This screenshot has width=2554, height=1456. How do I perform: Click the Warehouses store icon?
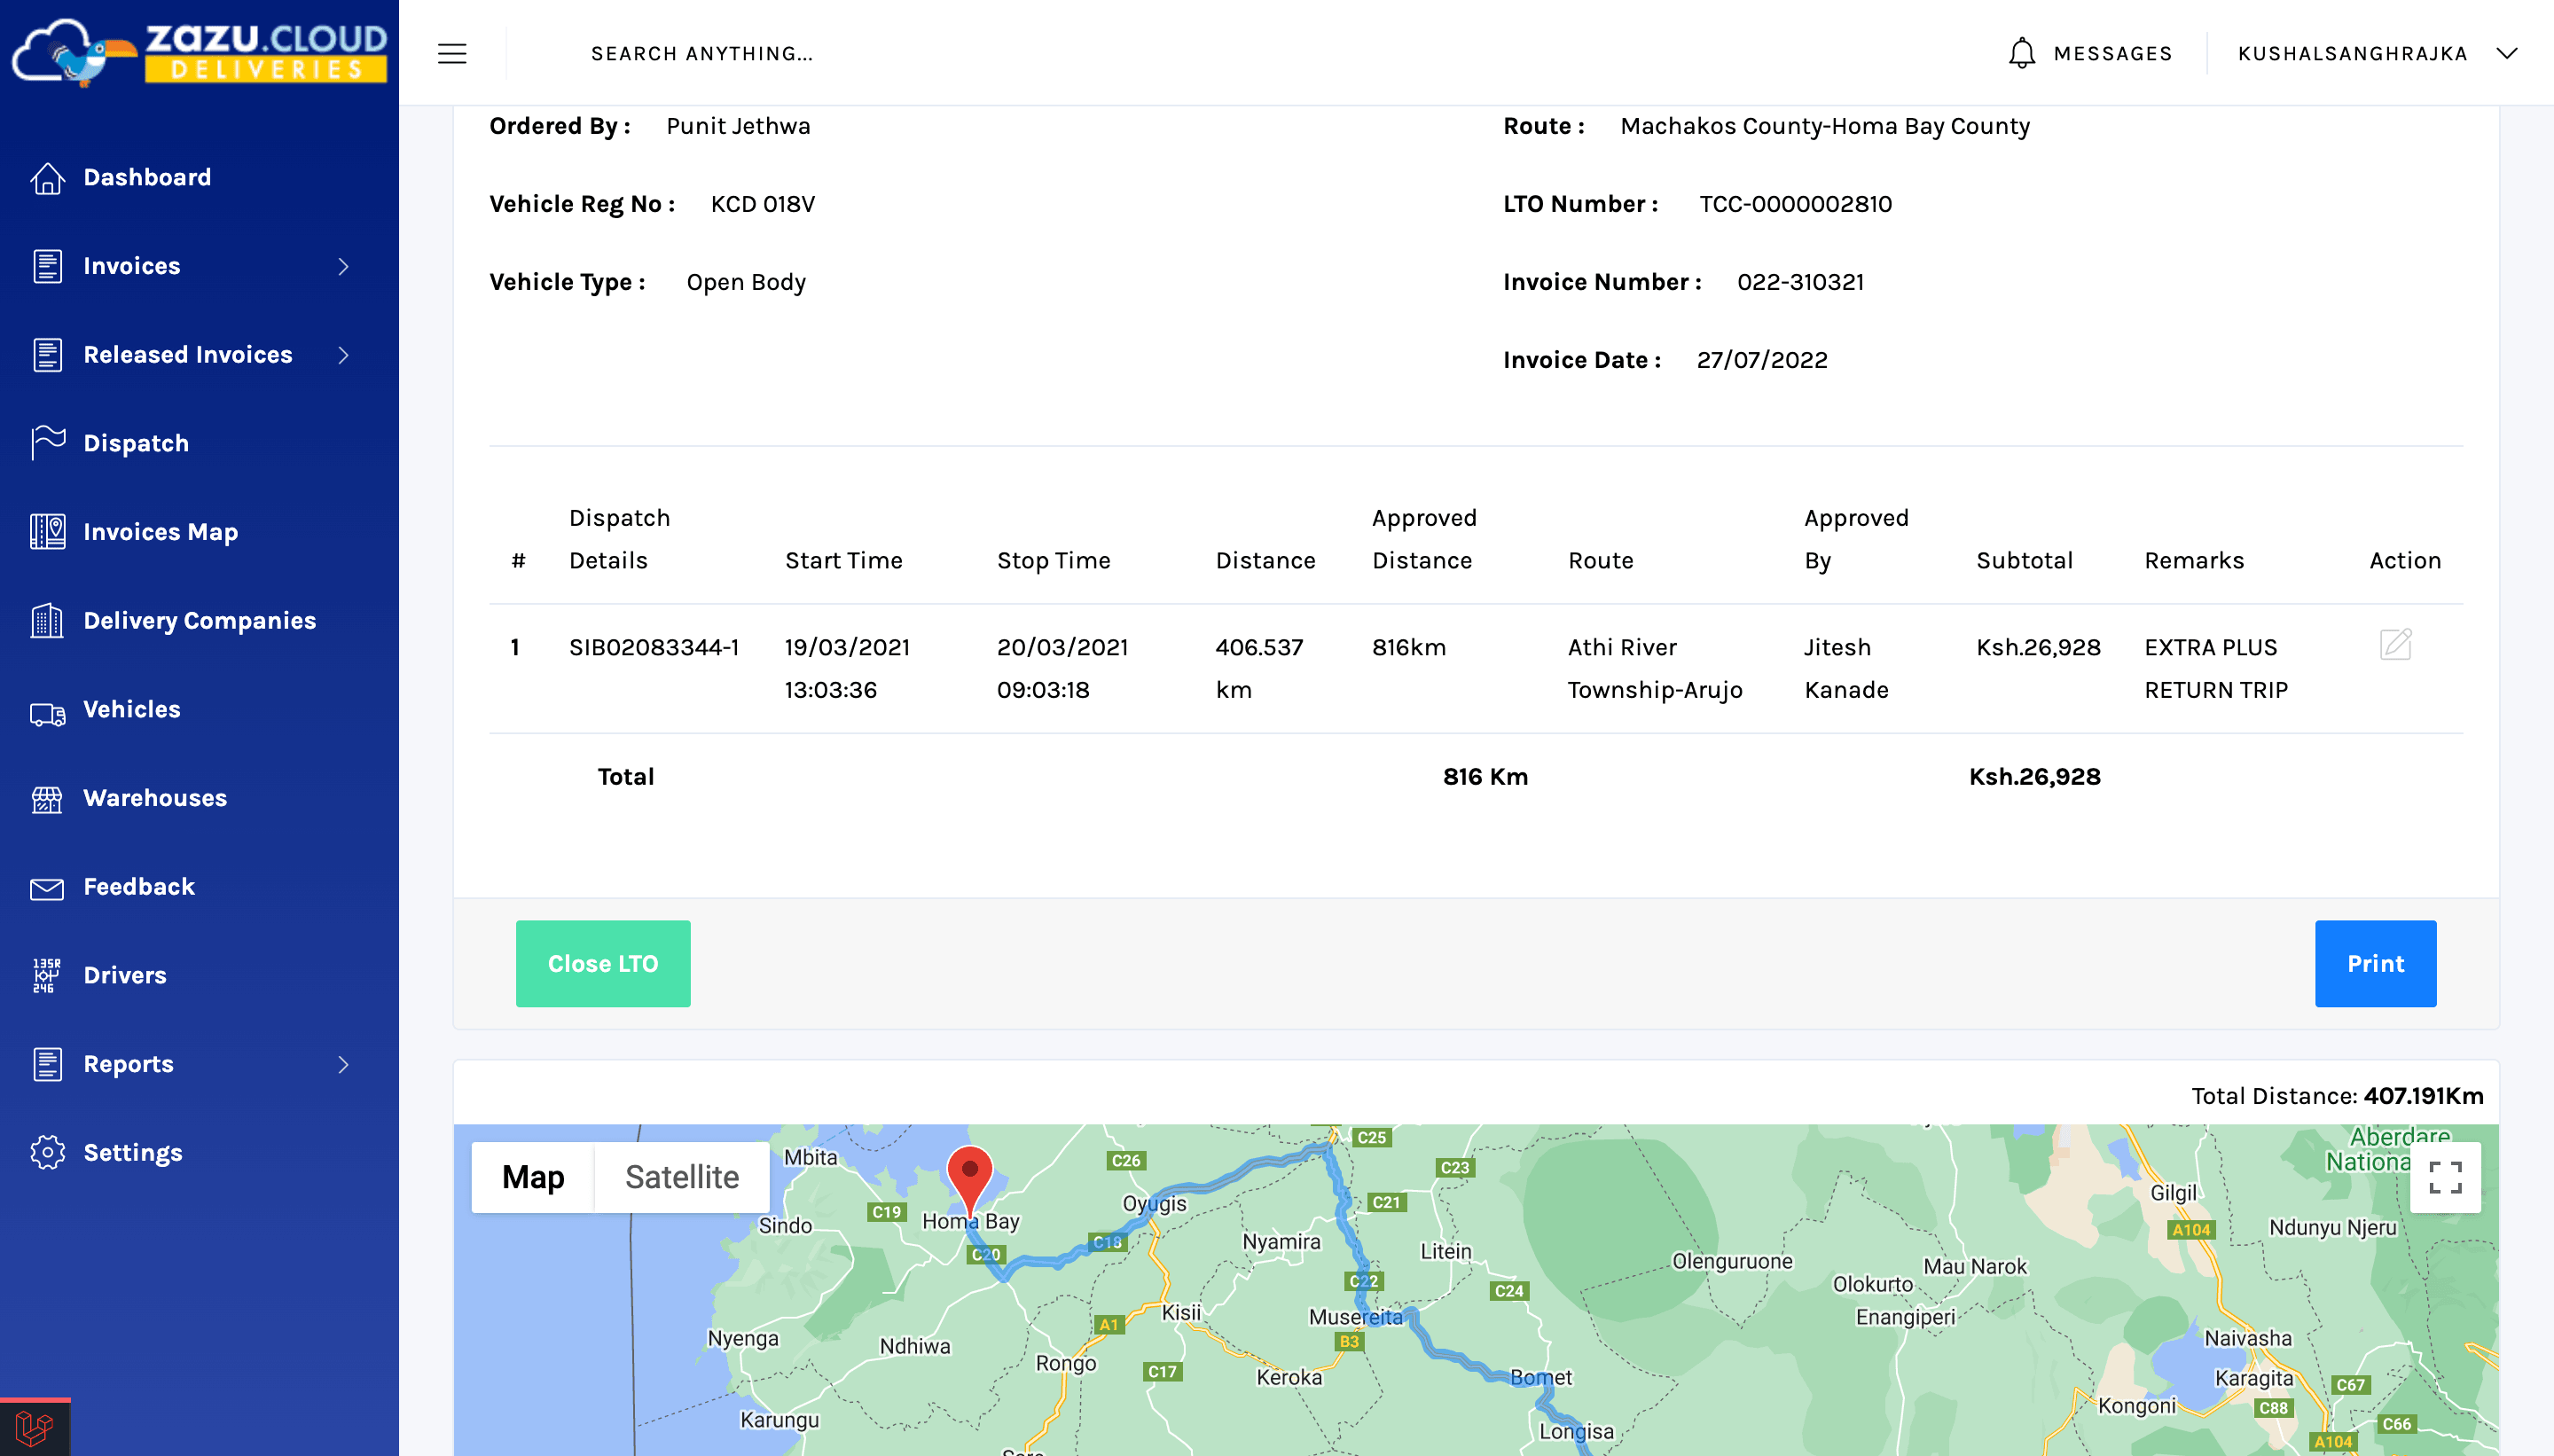(x=47, y=799)
